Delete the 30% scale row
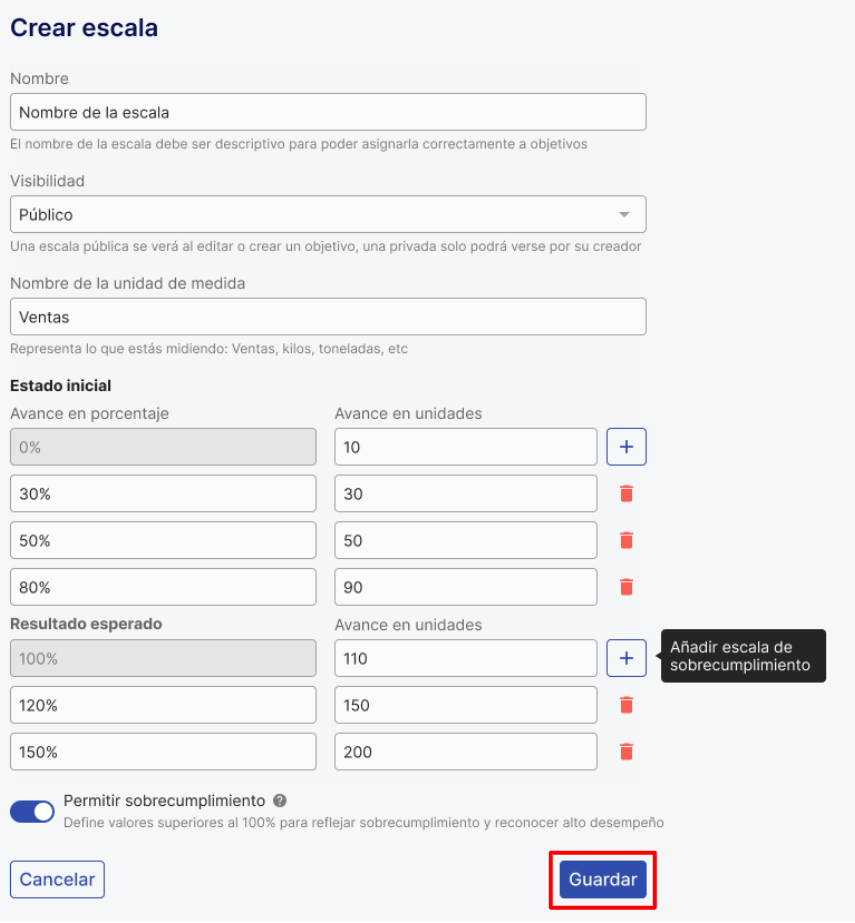The width and height of the screenshot is (855, 923). [x=627, y=494]
